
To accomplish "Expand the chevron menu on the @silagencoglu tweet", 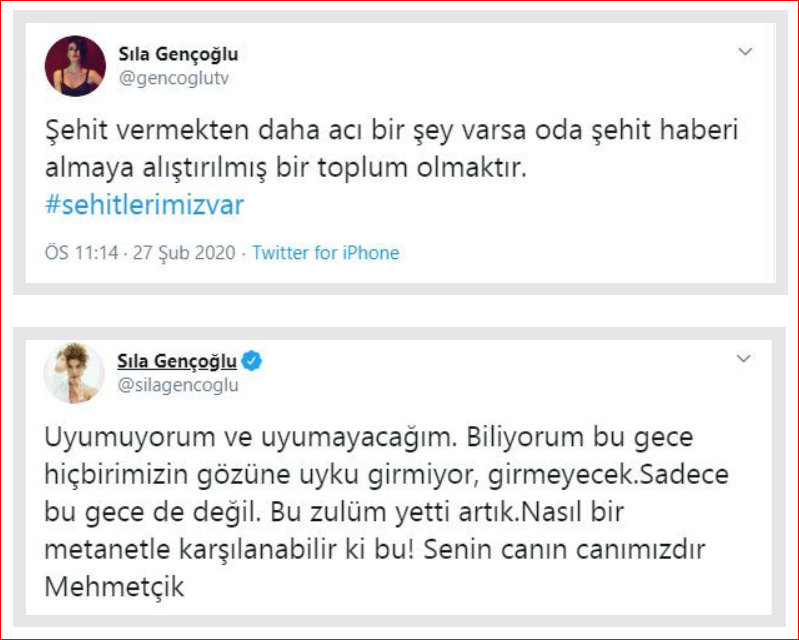I will pos(744,358).
